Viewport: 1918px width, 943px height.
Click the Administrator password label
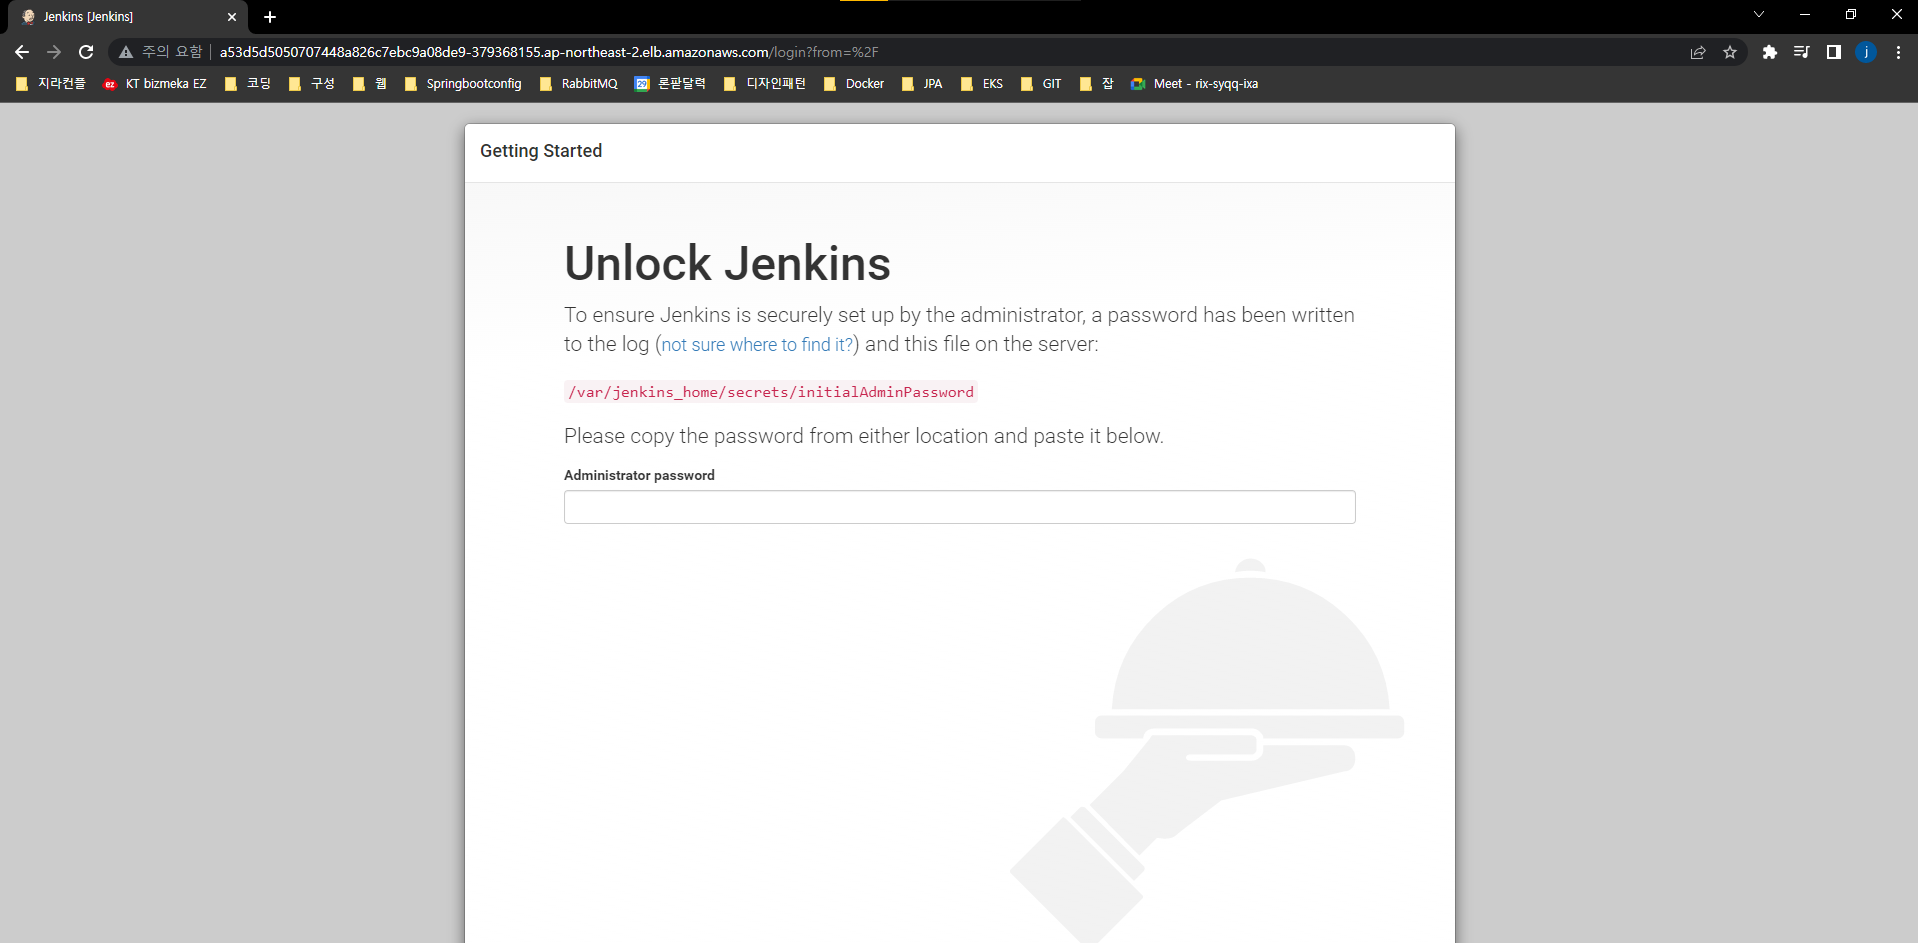click(x=639, y=475)
